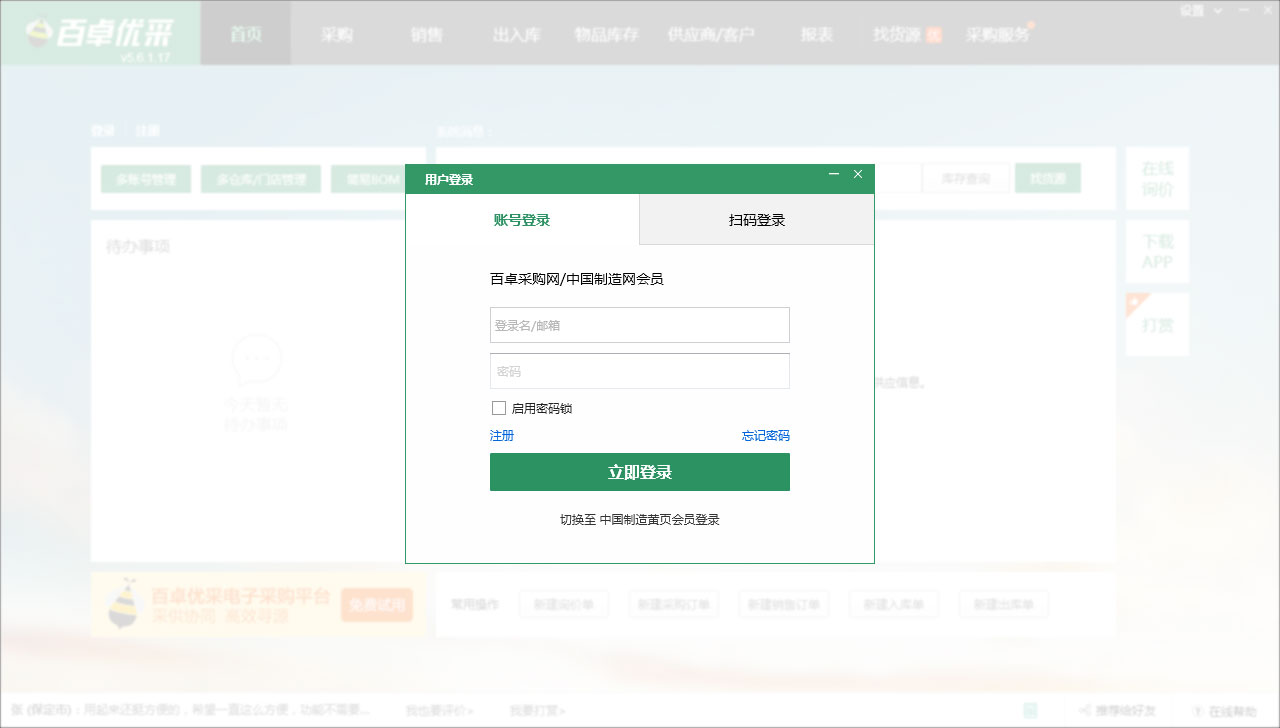The width and height of the screenshot is (1280, 728).
Task: Click the 登录 link above the main panel
Action: [103, 131]
